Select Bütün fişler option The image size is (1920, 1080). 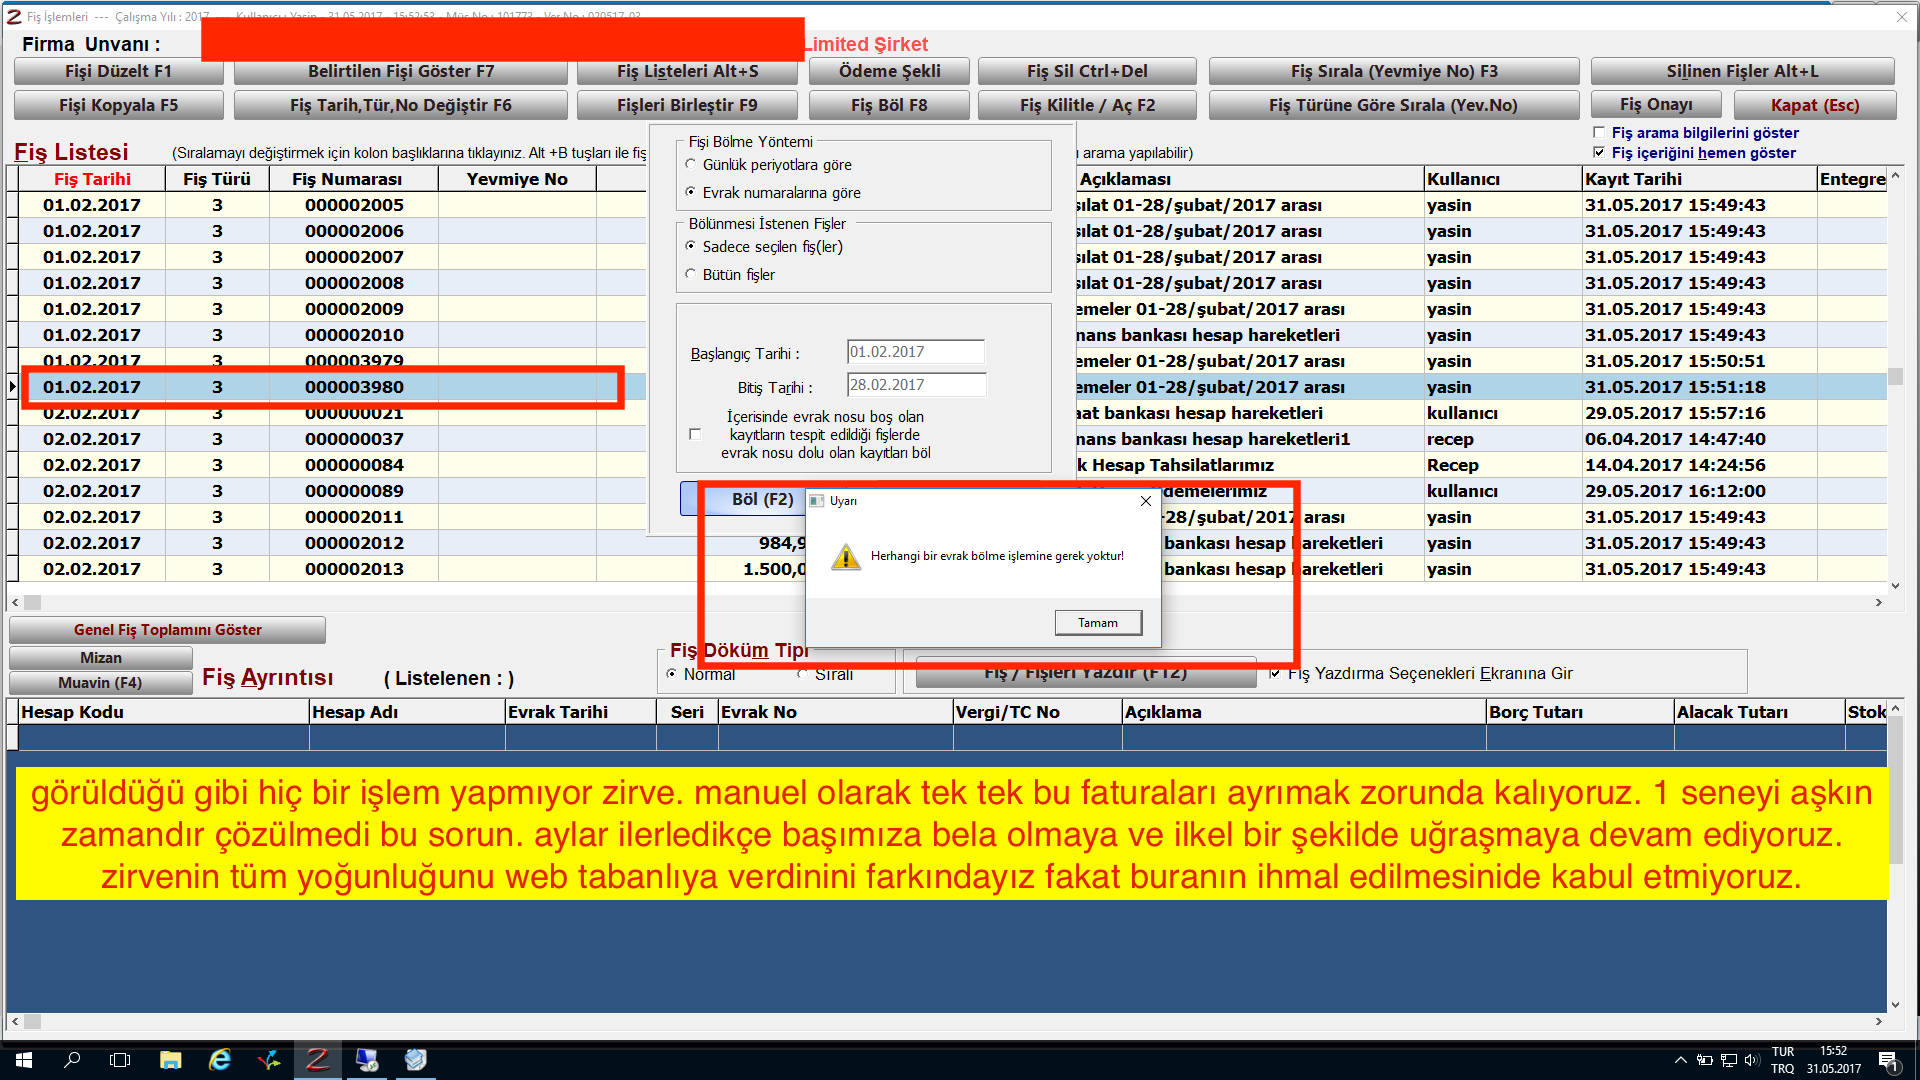tap(691, 274)
